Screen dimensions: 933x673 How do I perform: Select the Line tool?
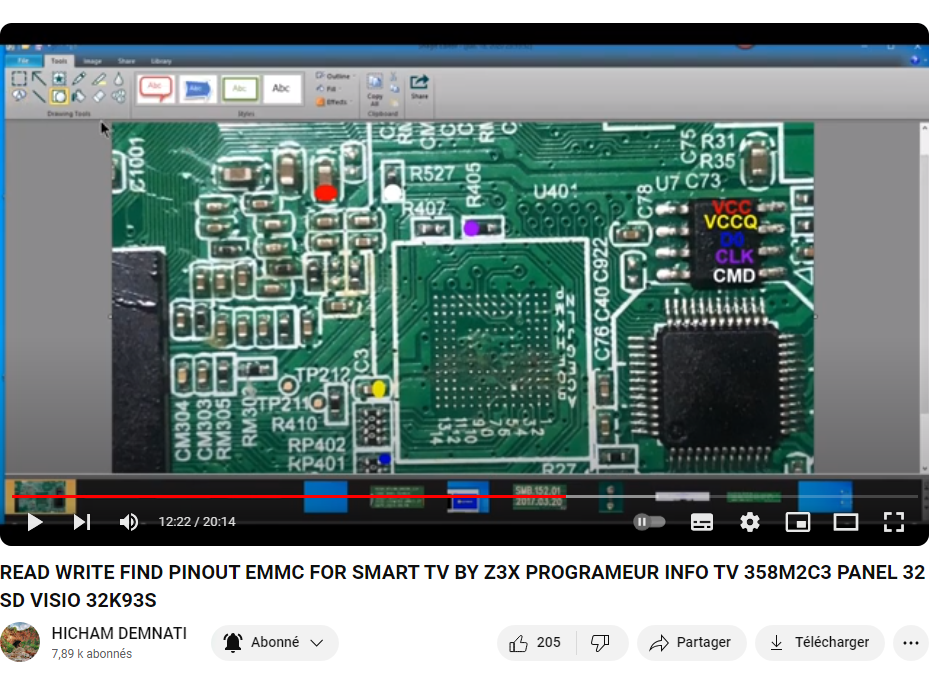pos(39,96)
